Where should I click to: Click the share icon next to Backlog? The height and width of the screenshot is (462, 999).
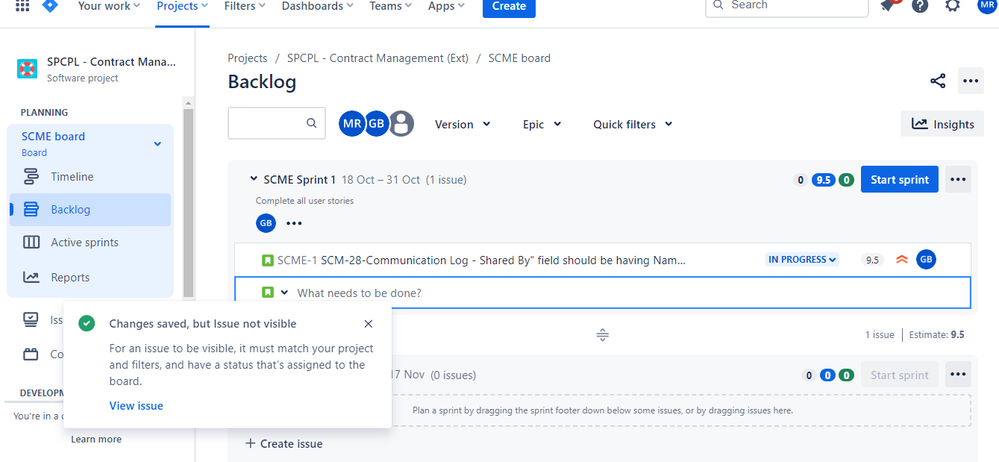[938, 81]
